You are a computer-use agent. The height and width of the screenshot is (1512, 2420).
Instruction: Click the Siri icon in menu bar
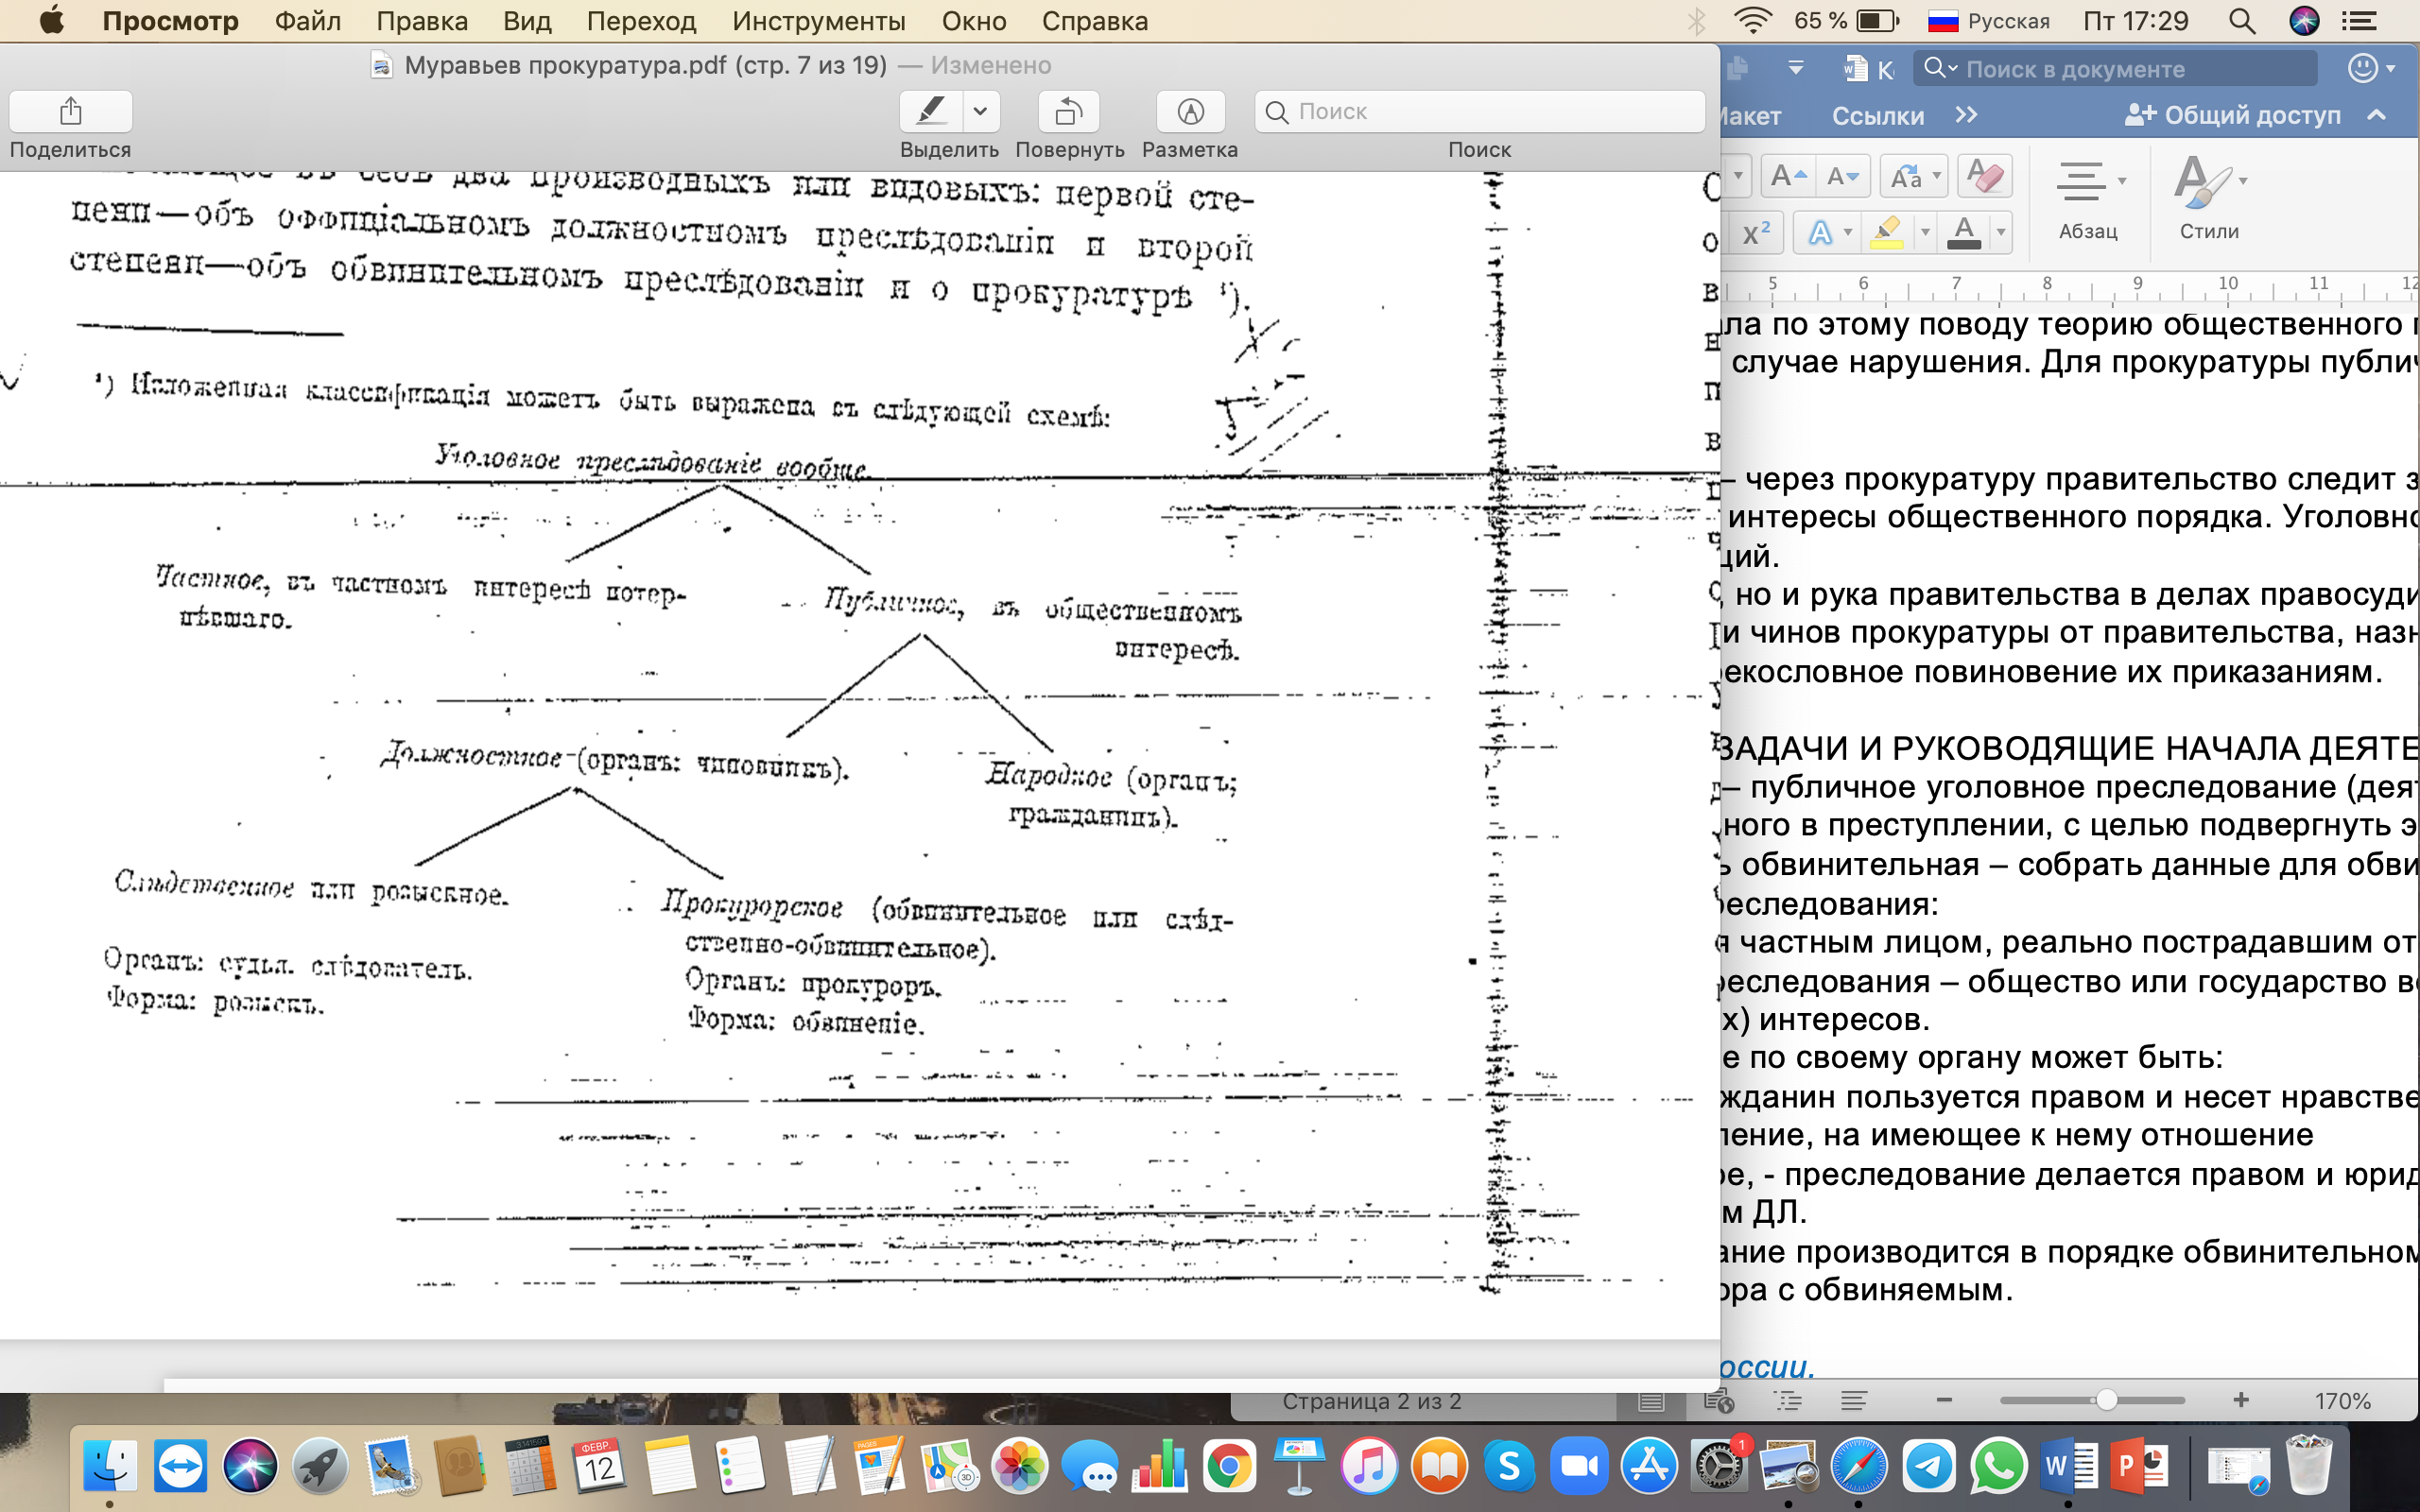[x=2304, y=21]
